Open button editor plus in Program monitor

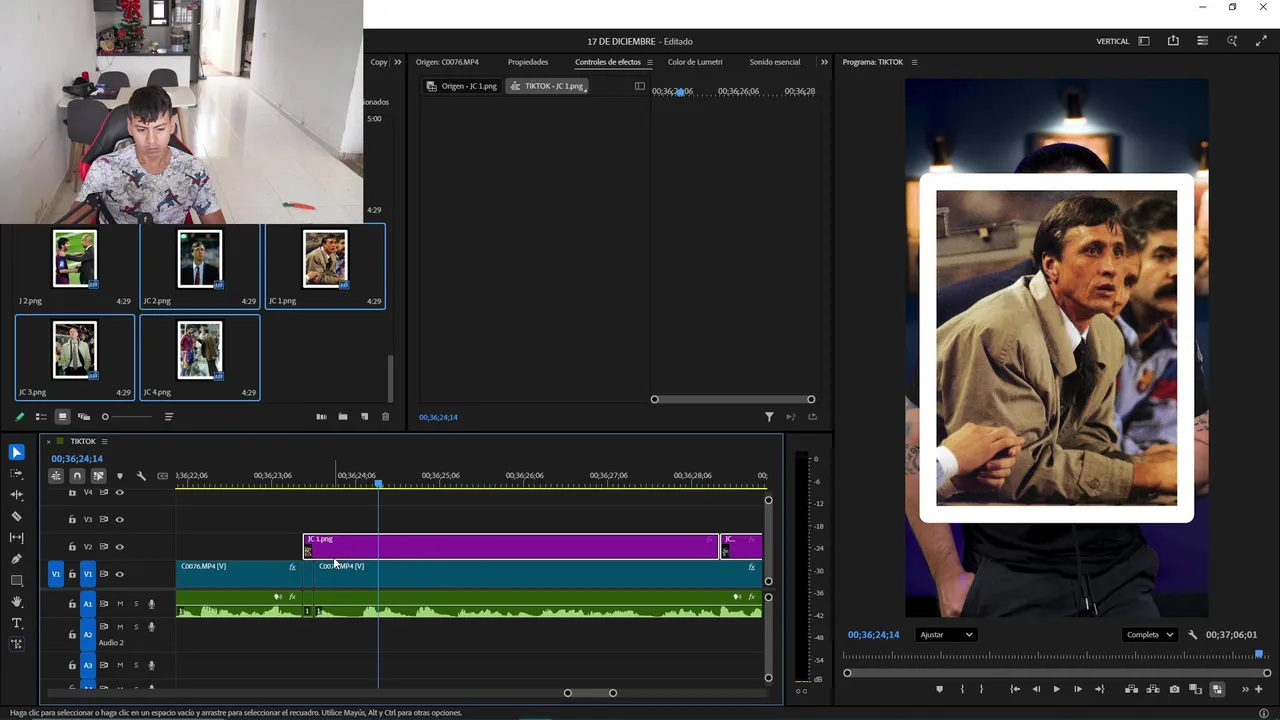pos(1259,689)
